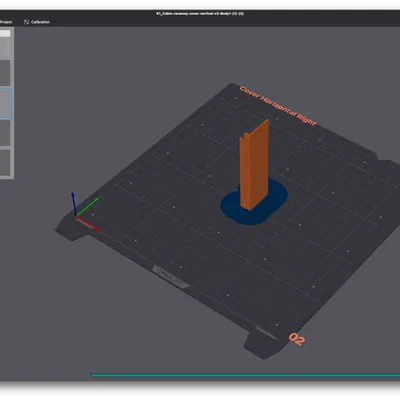Click the plate number 02 label
This screenshot has width=400, height=400.
coord(296,339)
